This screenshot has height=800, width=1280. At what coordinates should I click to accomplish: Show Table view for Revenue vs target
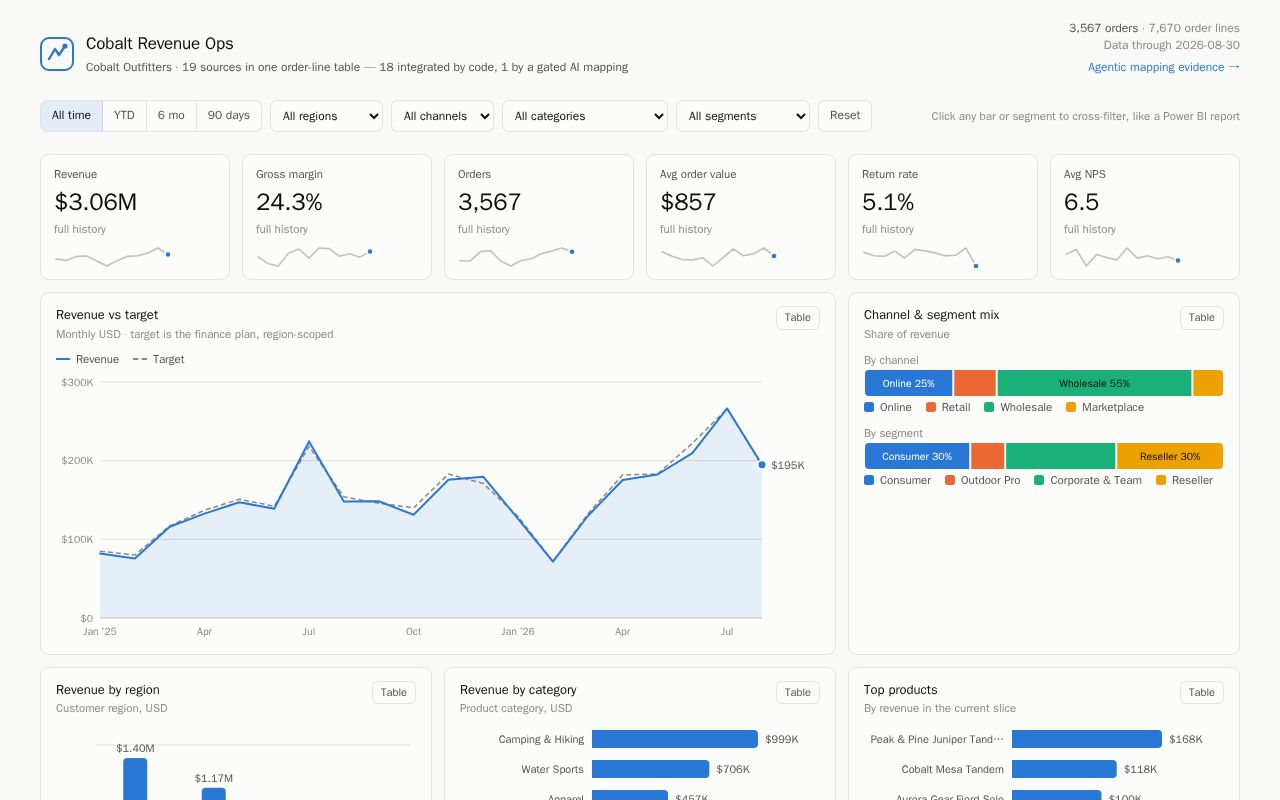coord(798,318)
